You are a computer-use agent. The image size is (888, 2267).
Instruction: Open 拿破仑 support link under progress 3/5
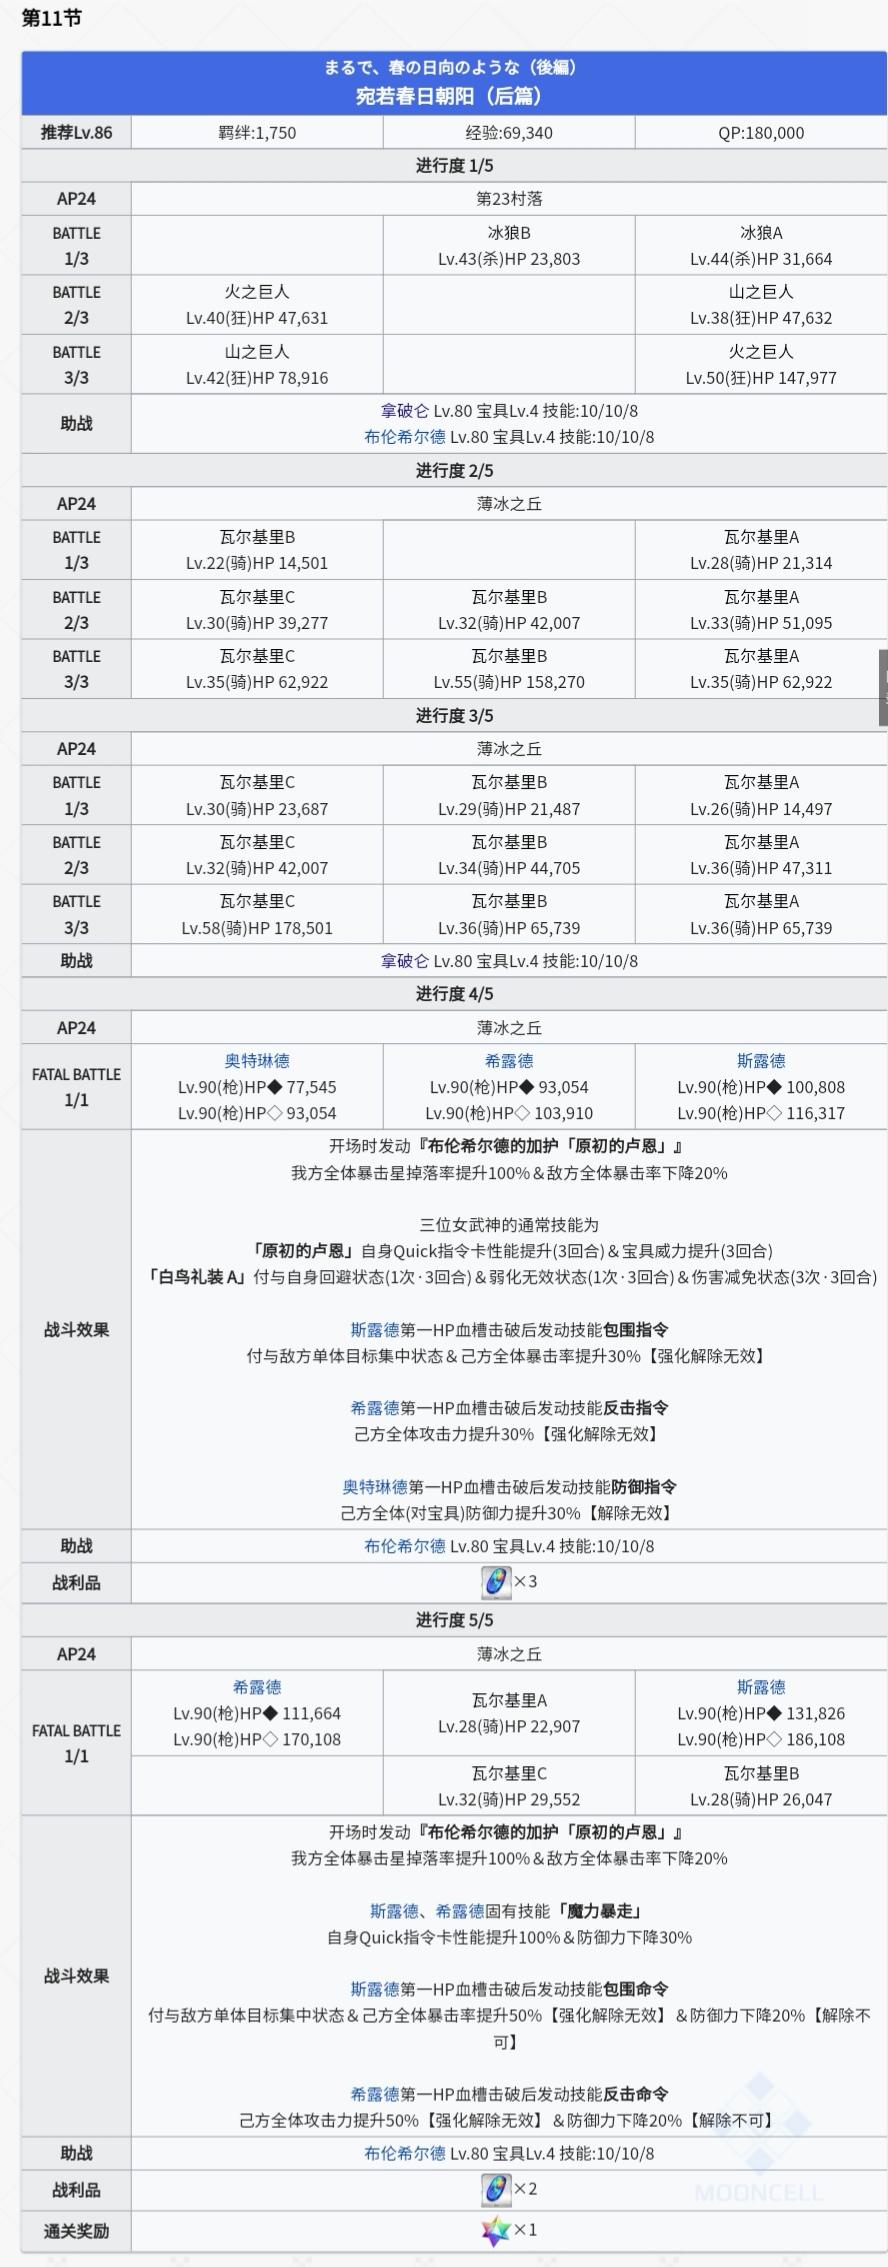click(405, 961)
